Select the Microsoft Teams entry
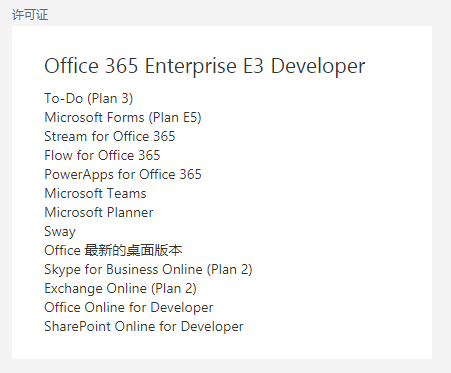Image resolution: width=451 pixels, height=373 pixels. pos(95,193)
